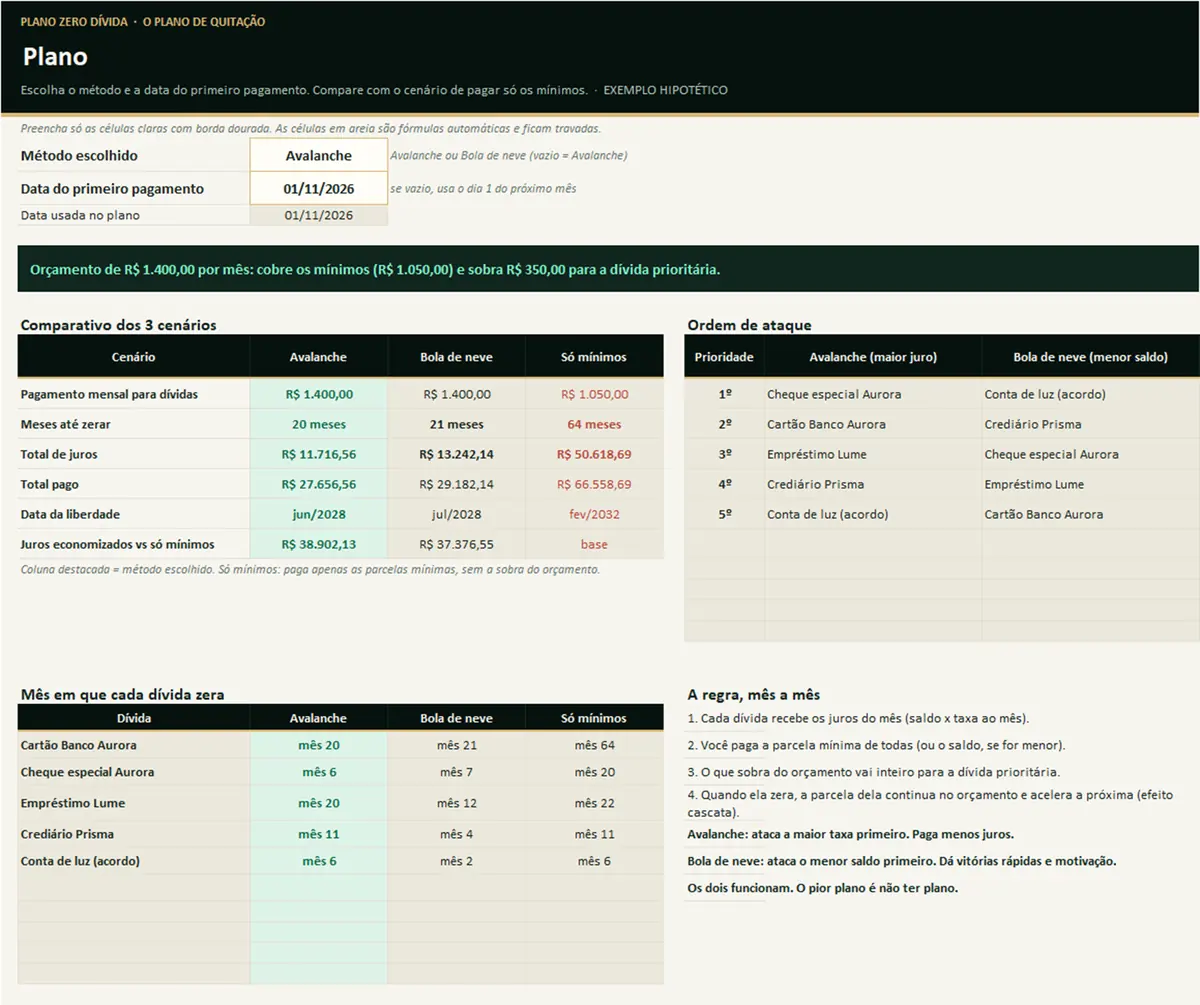Select the 'mês 4' cell in the Crediário Prisma row

(456, 834)
